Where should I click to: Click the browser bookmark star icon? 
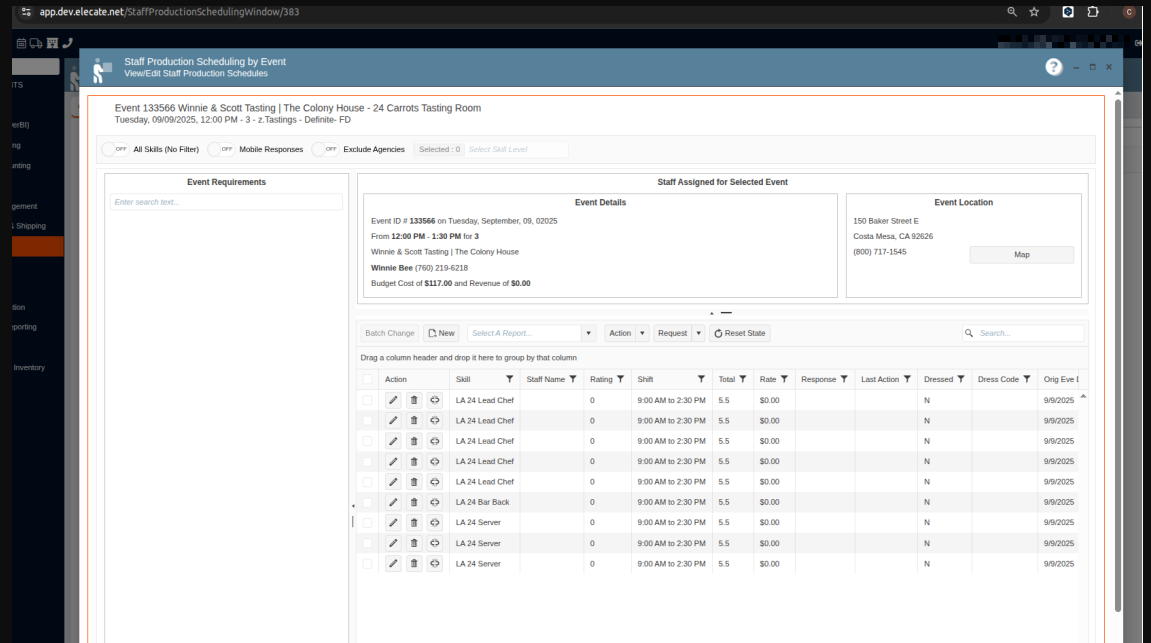(1034, 12)
